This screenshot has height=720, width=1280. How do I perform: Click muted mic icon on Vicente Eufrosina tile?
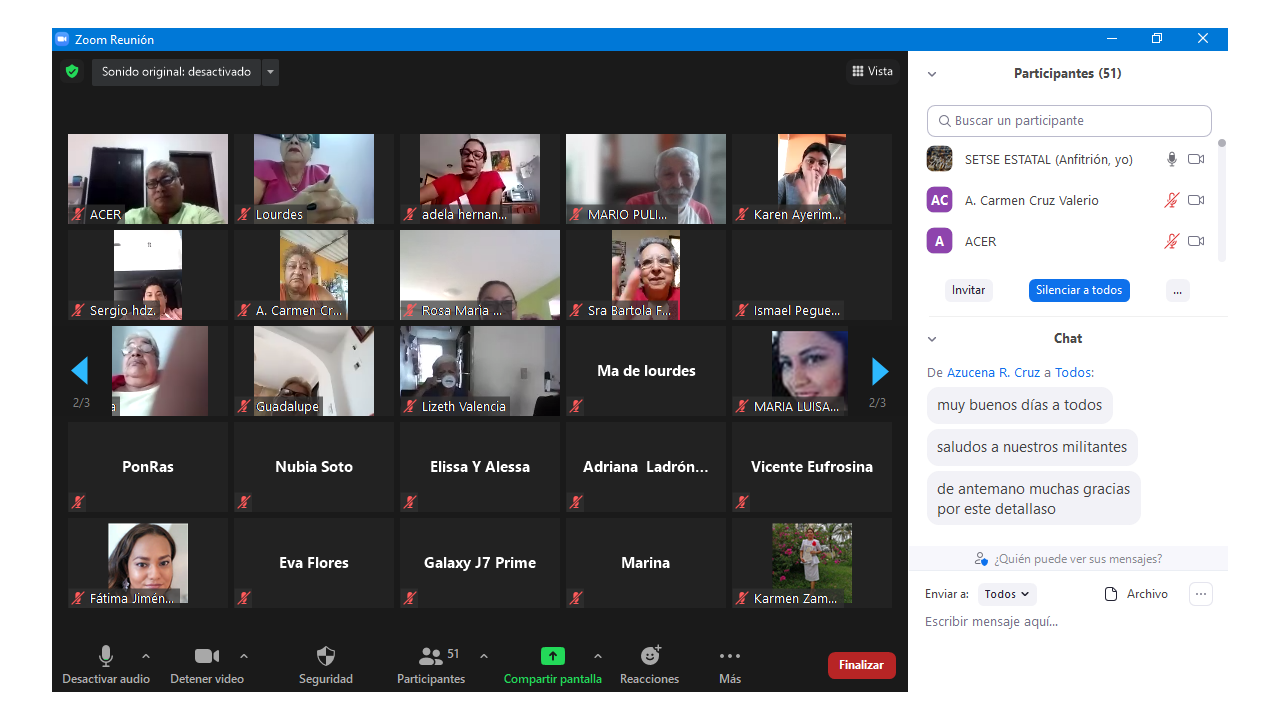point(741,502)
